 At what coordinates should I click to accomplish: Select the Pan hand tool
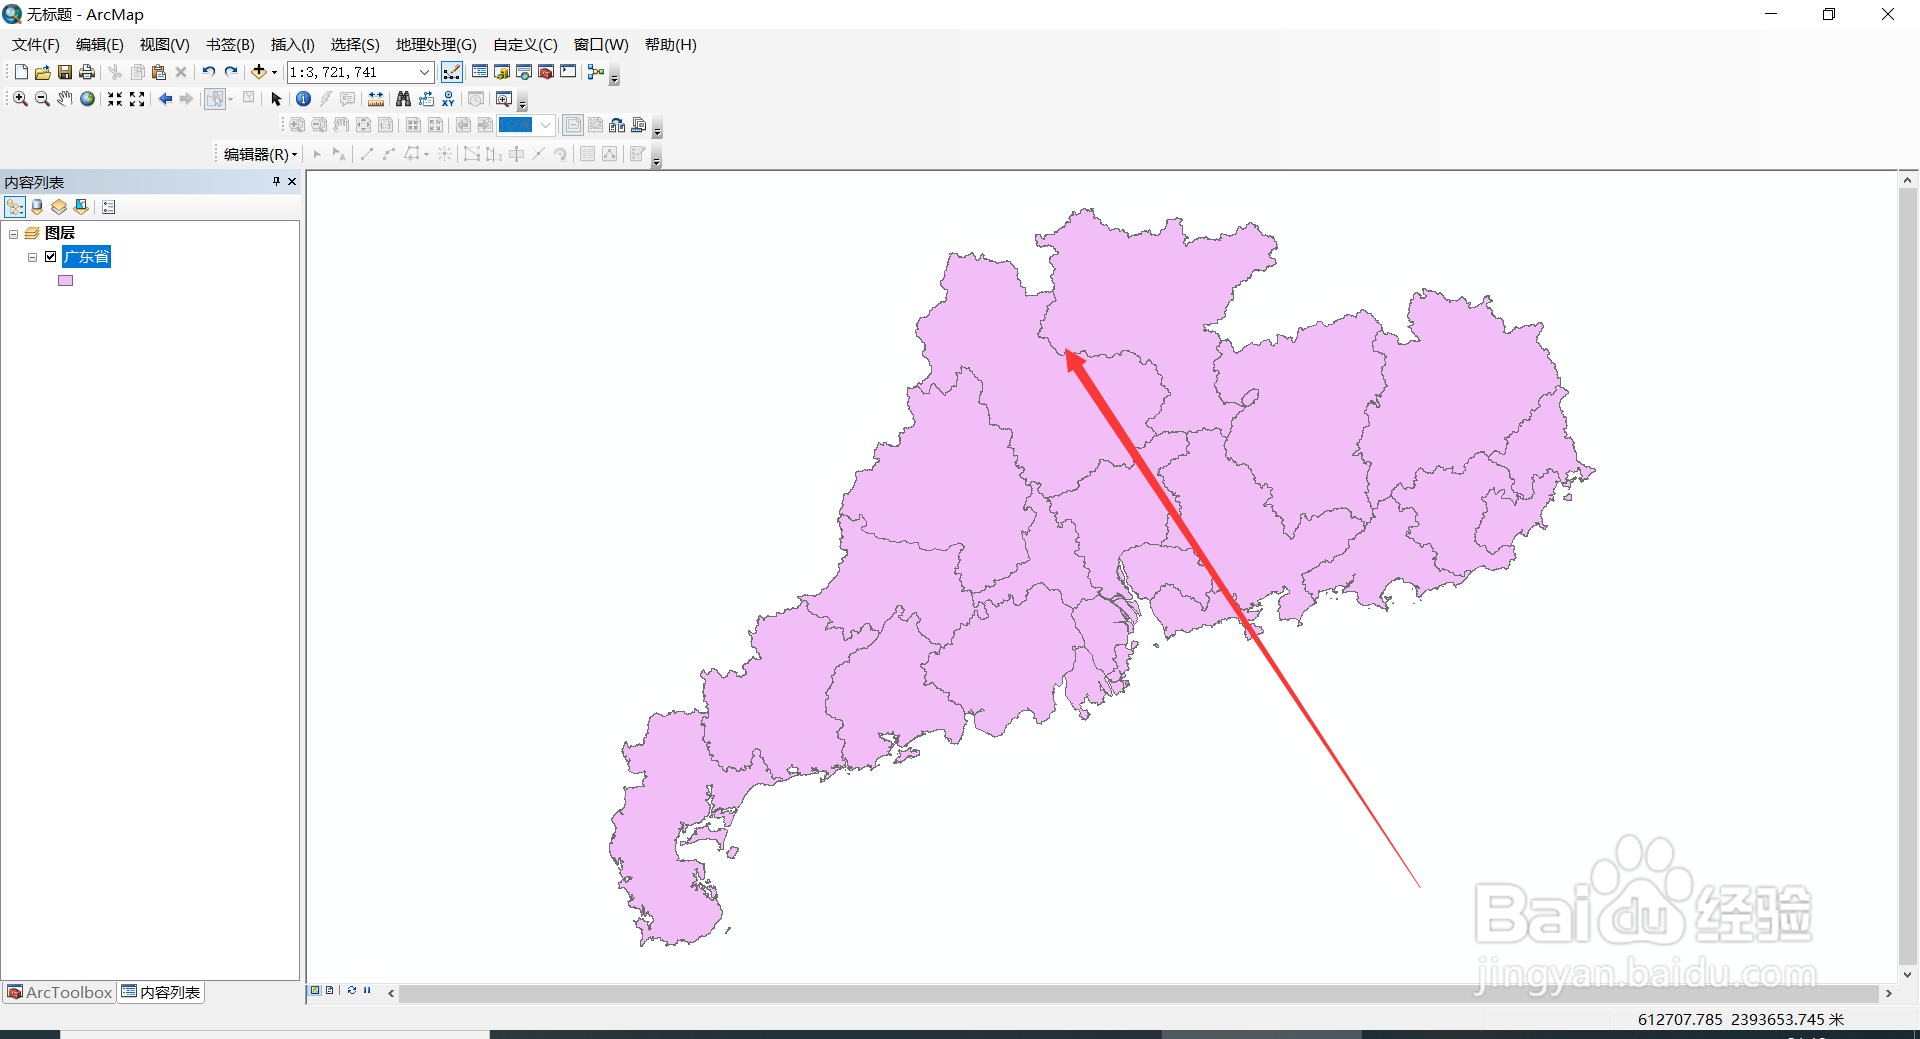(x=65, y=99)
